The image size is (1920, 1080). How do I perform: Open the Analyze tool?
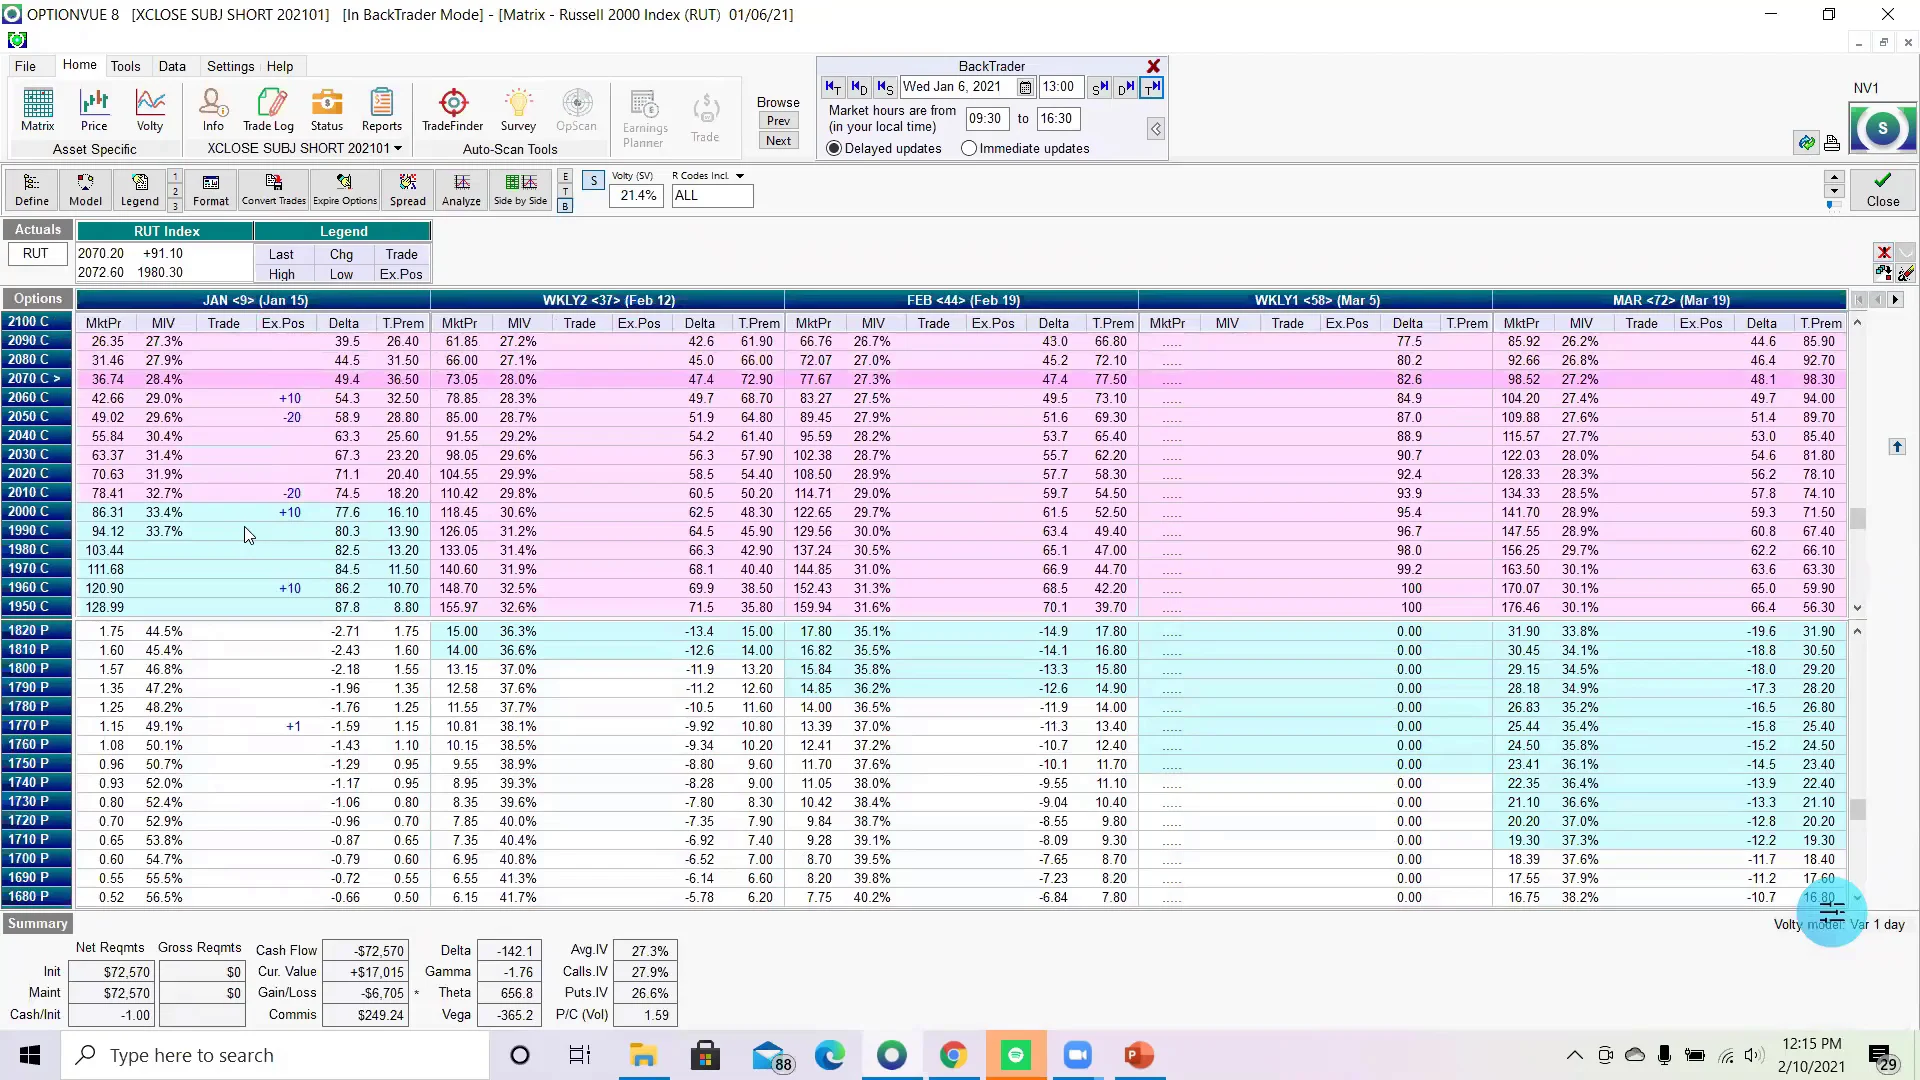(462, 189)
